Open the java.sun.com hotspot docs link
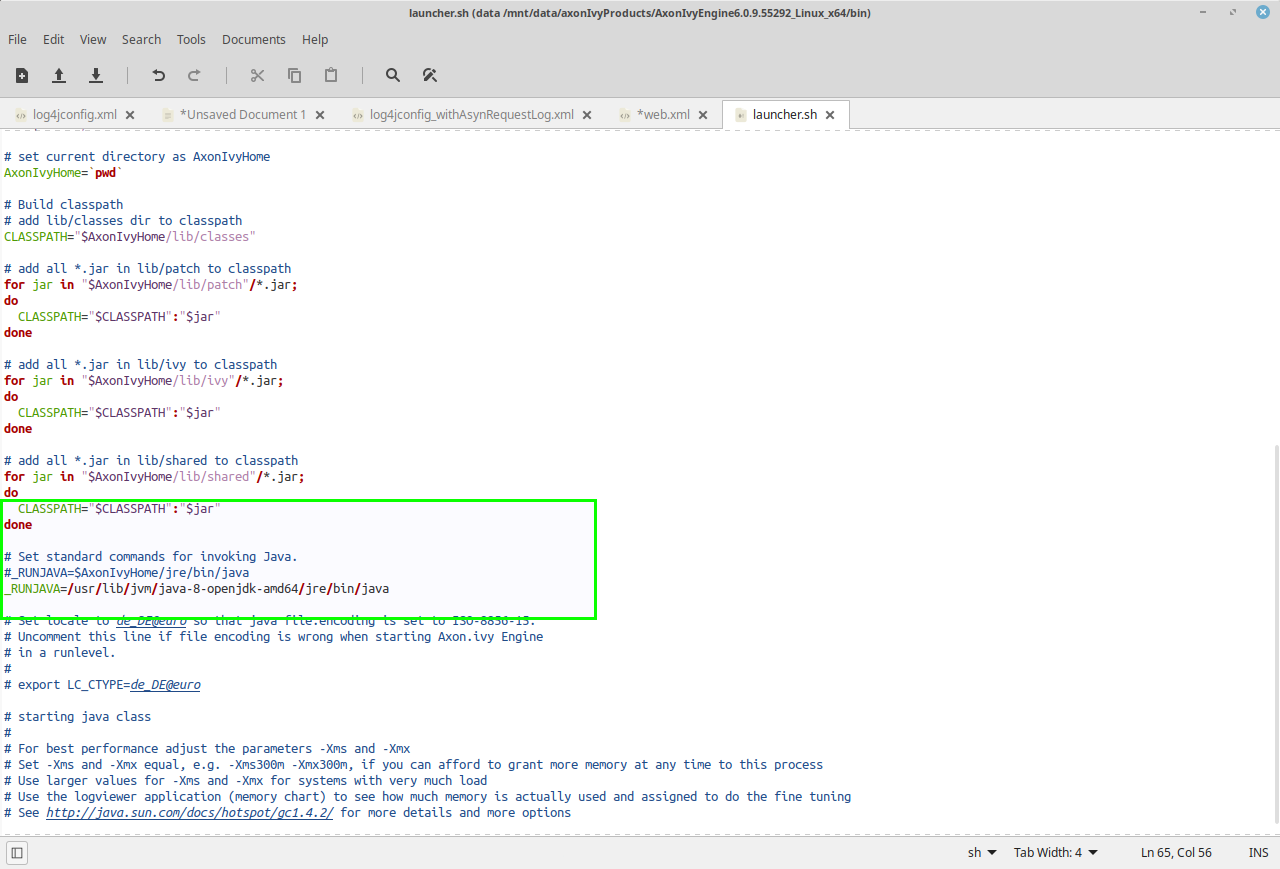 [x=189, y=813]
